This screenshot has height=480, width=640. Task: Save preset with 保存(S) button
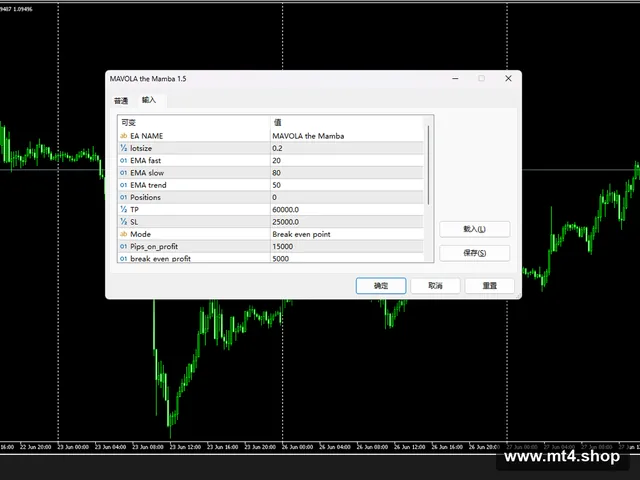pyautogui.click(x=474, y=253)
